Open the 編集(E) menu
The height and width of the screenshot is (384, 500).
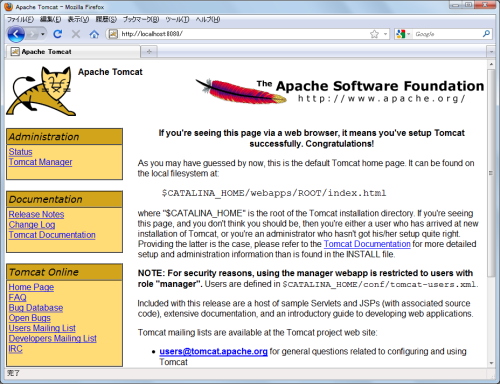50,19
